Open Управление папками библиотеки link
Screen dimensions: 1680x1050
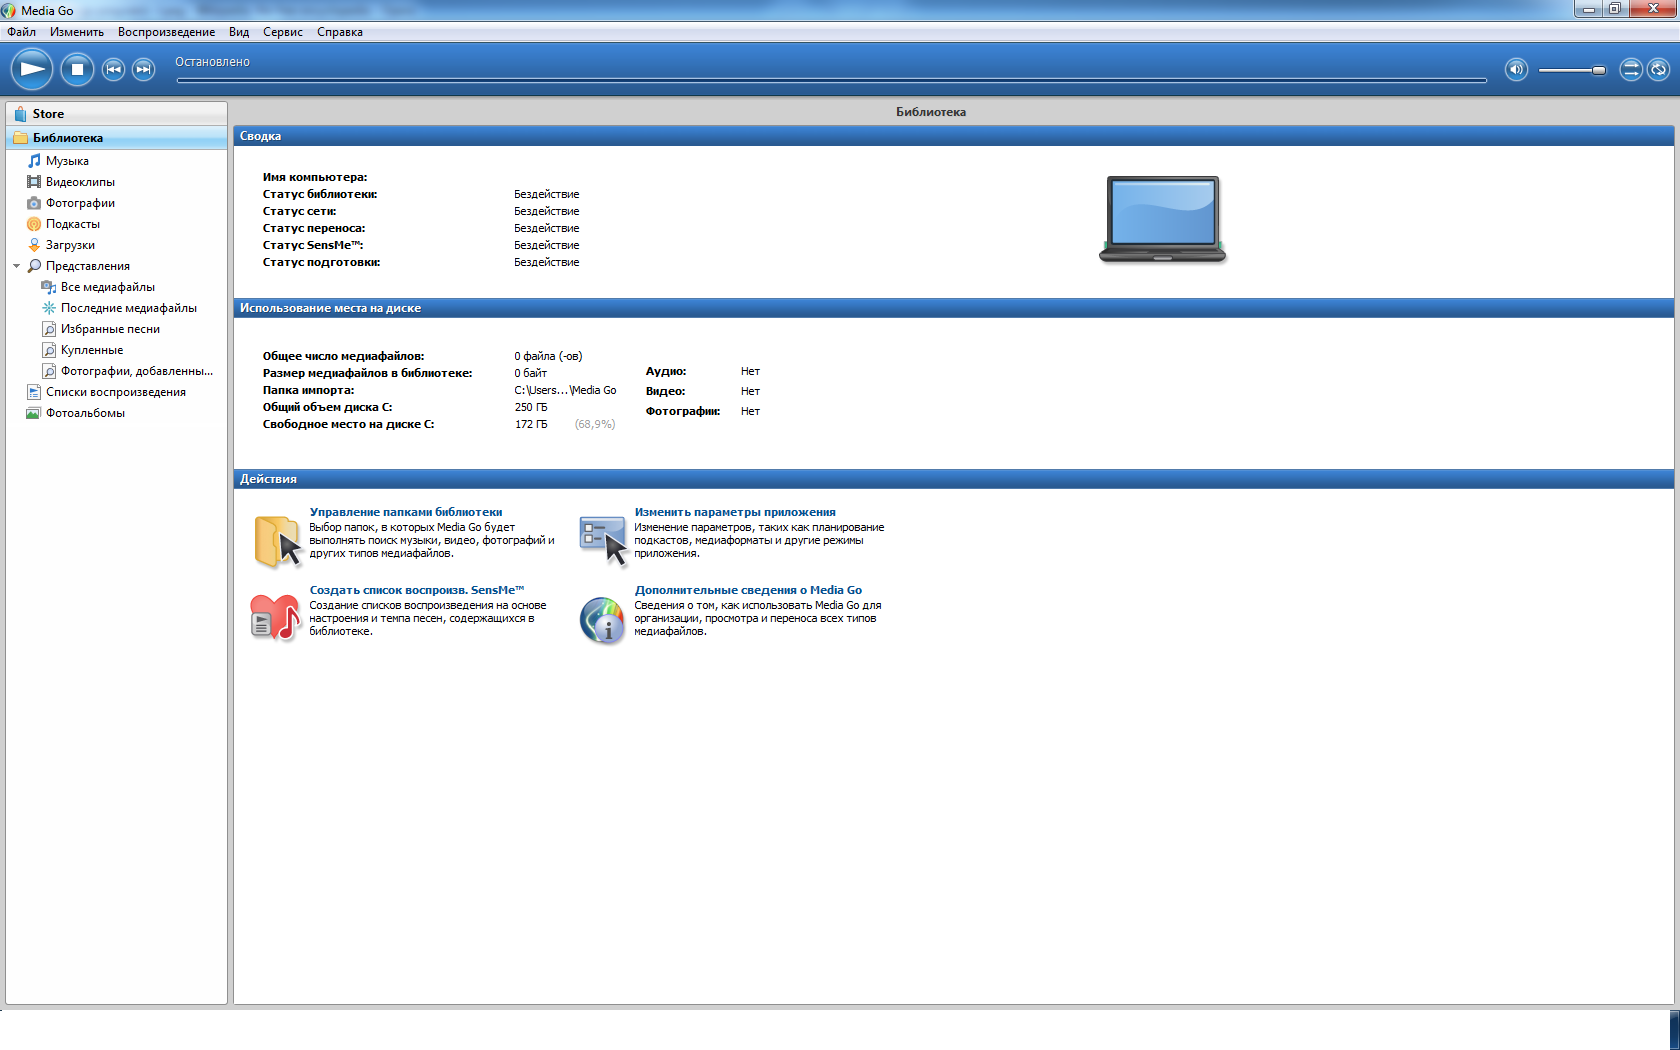(x=406, y=512)
